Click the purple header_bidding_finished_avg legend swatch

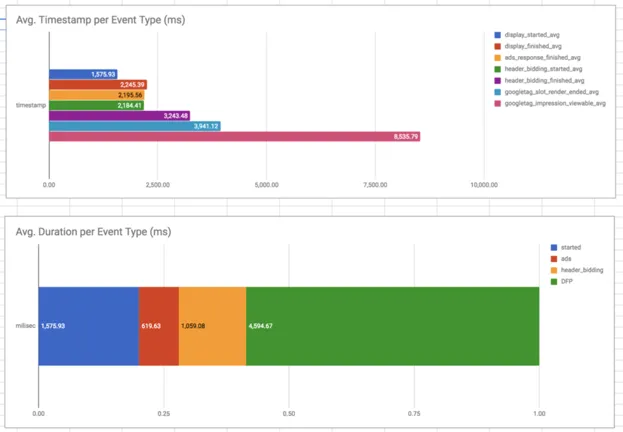[498, 81]
